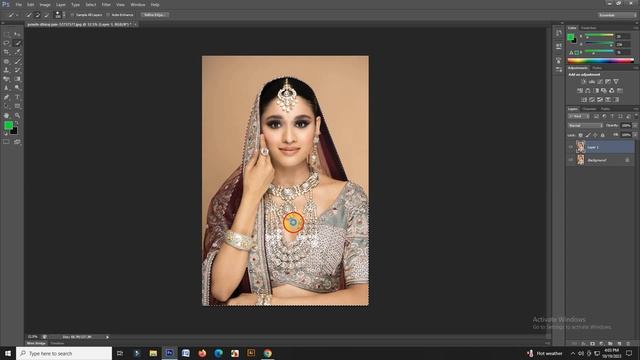Open Windows Start menu
Screen dimensions: 640x360
[x=8, y=353]
